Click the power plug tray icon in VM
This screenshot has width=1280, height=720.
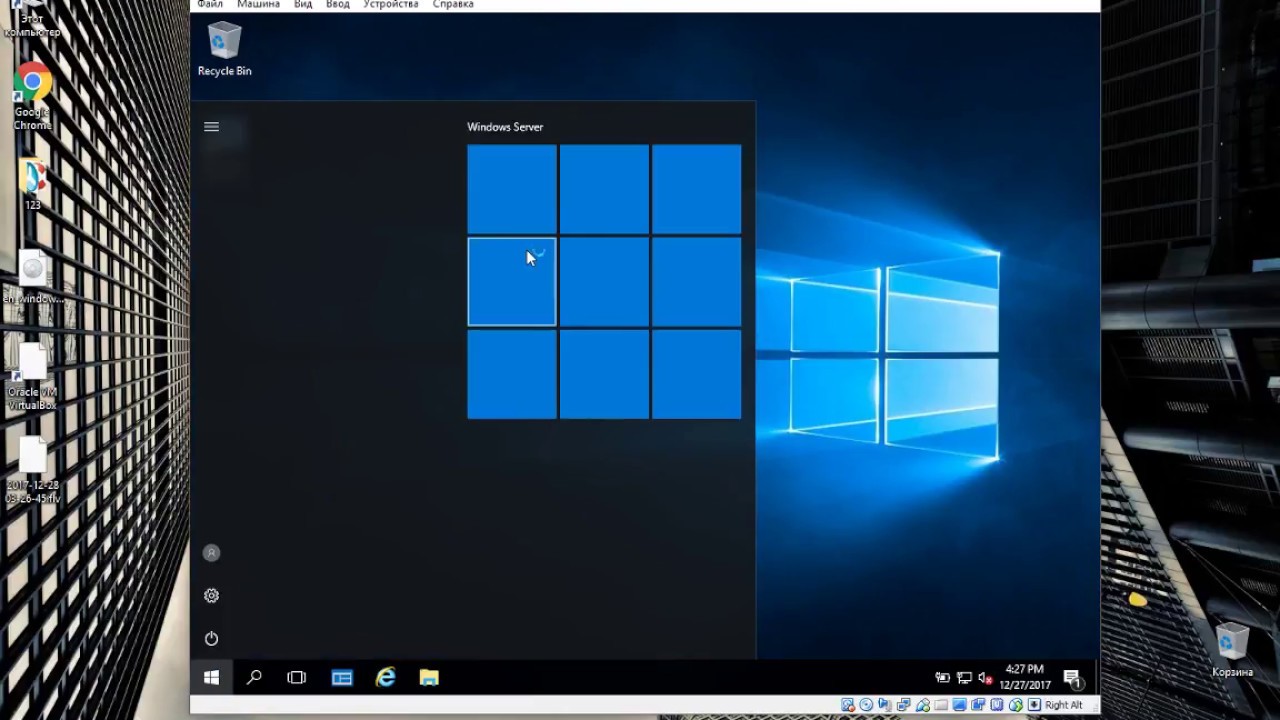942,678
